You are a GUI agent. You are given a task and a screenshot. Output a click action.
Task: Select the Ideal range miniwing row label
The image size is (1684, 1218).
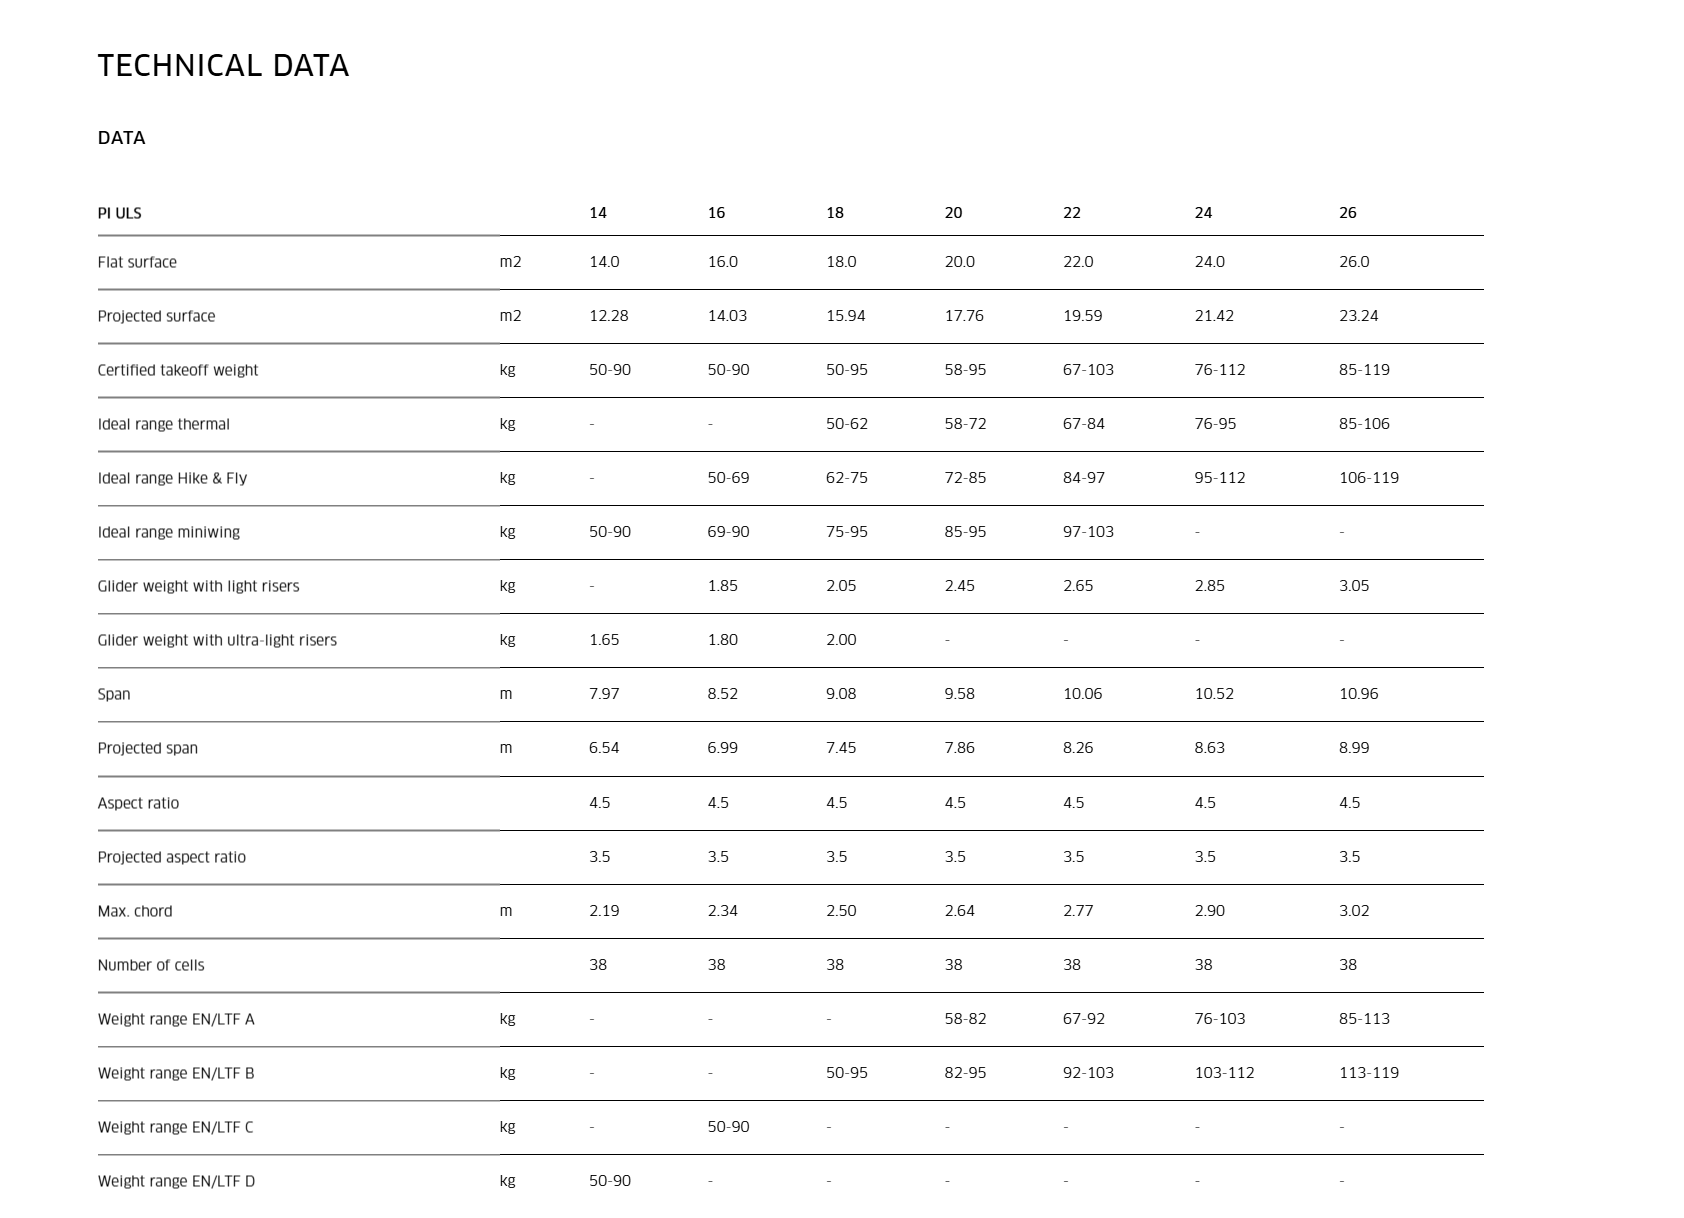click(x=169, y=532)
